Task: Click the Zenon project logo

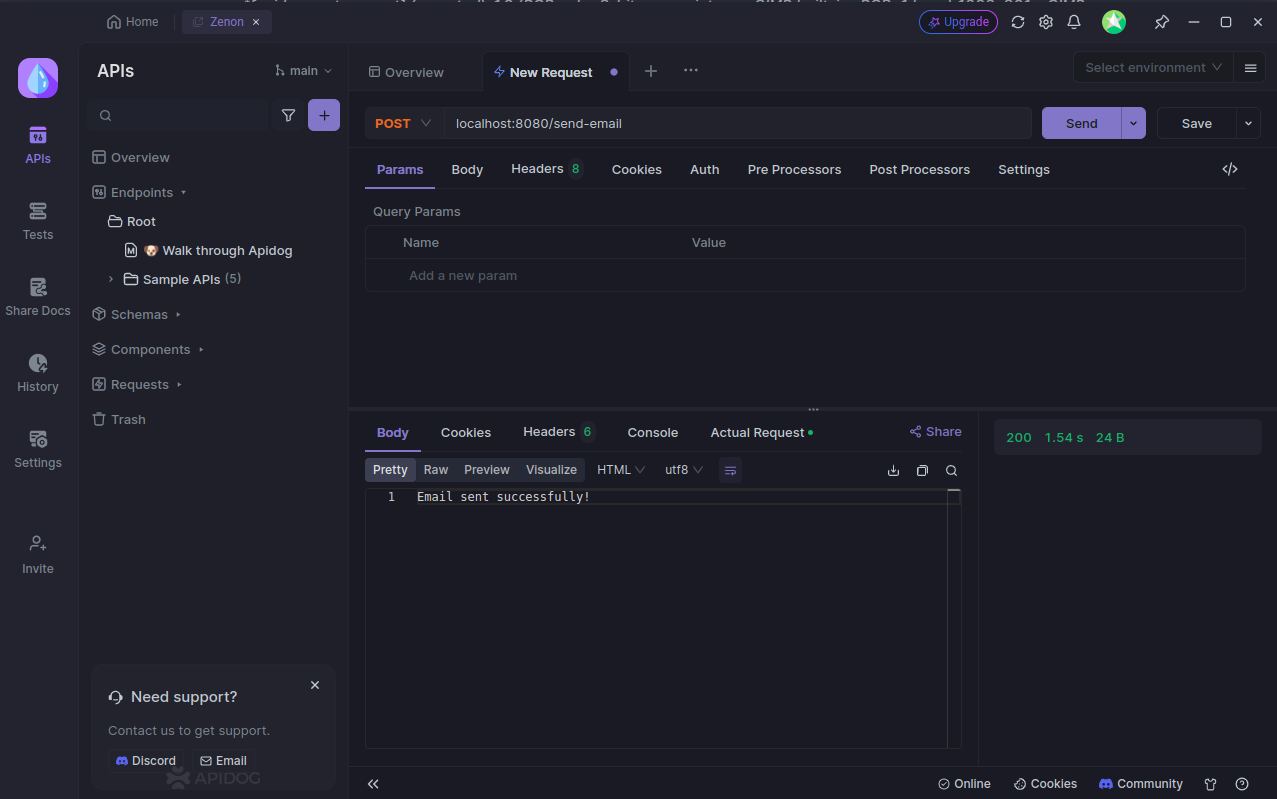Action: pyautogui.click(x=38, y=78)
